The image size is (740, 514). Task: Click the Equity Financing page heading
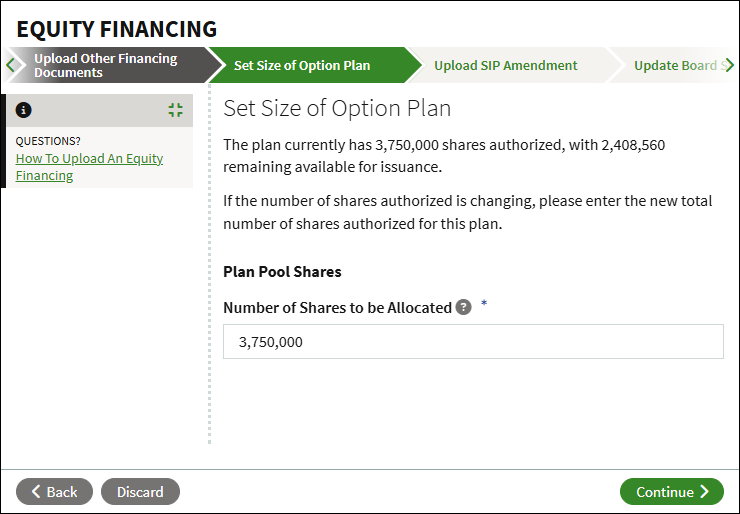point(117,29)
